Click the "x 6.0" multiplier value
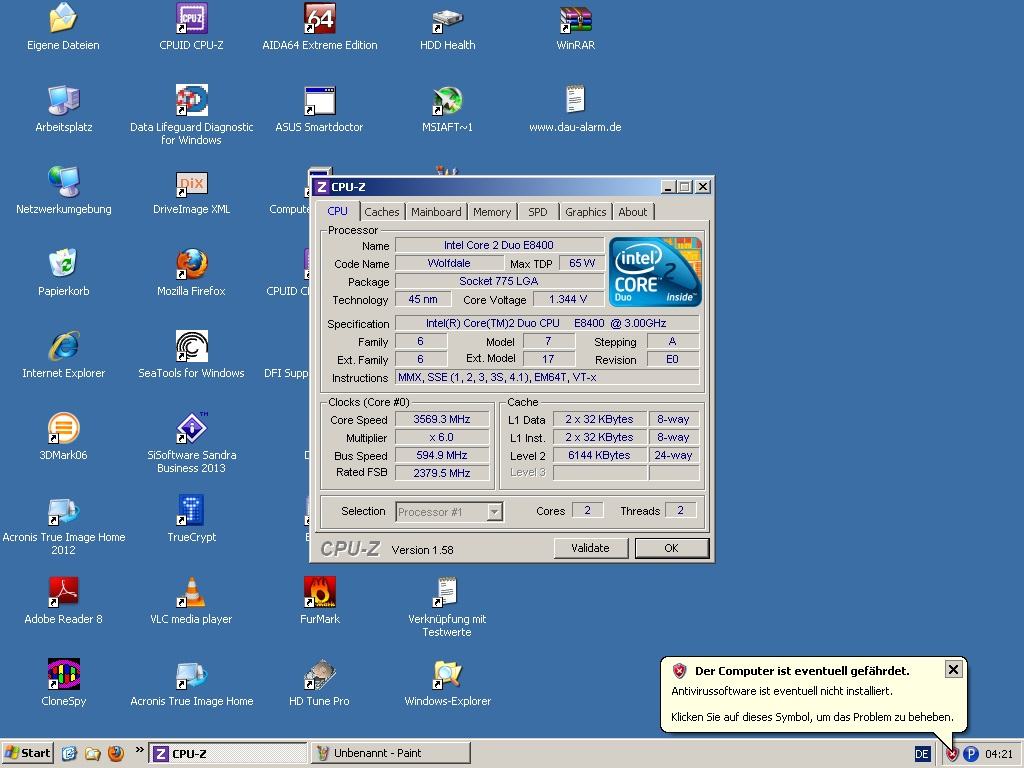Viewport: 1024px width, 768px height. (x=442, y=438)
